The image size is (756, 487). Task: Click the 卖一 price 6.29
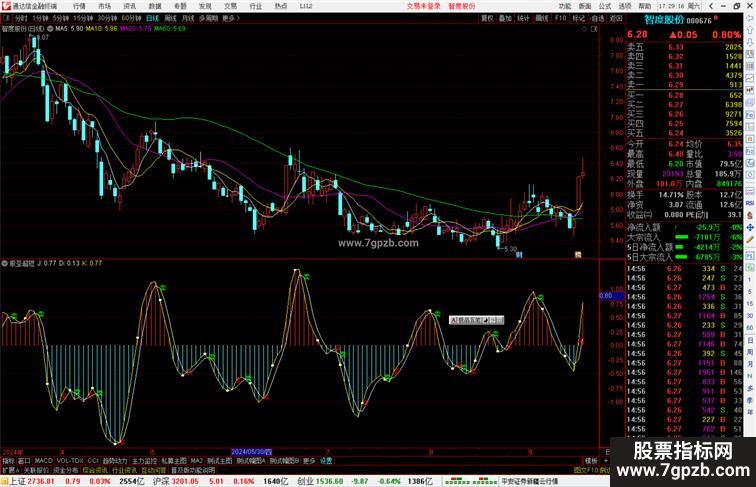[x=675, y=85]
